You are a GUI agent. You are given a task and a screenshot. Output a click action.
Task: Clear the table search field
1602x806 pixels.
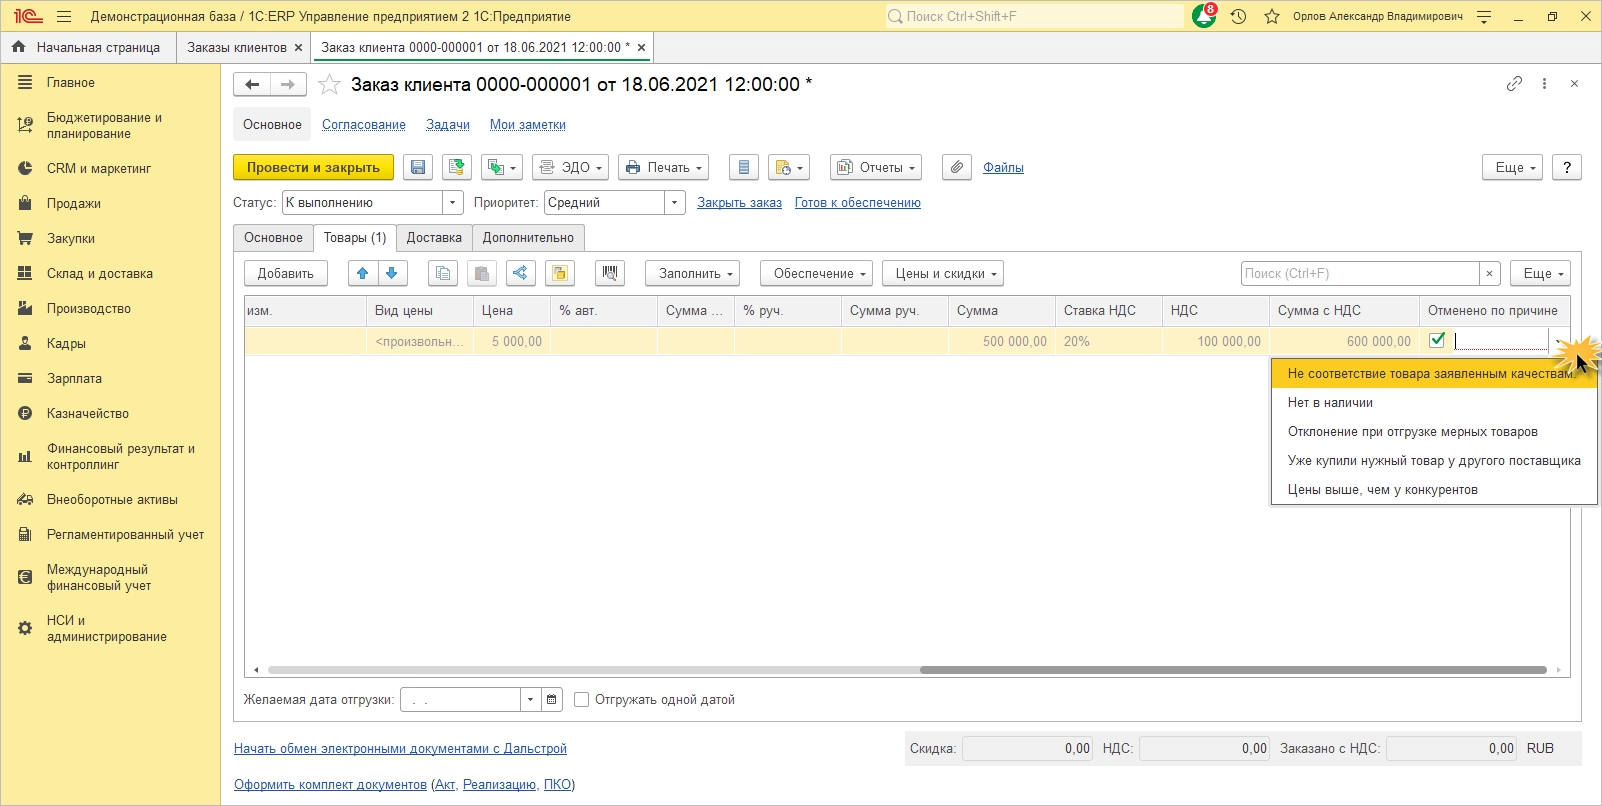point(1490,273)
